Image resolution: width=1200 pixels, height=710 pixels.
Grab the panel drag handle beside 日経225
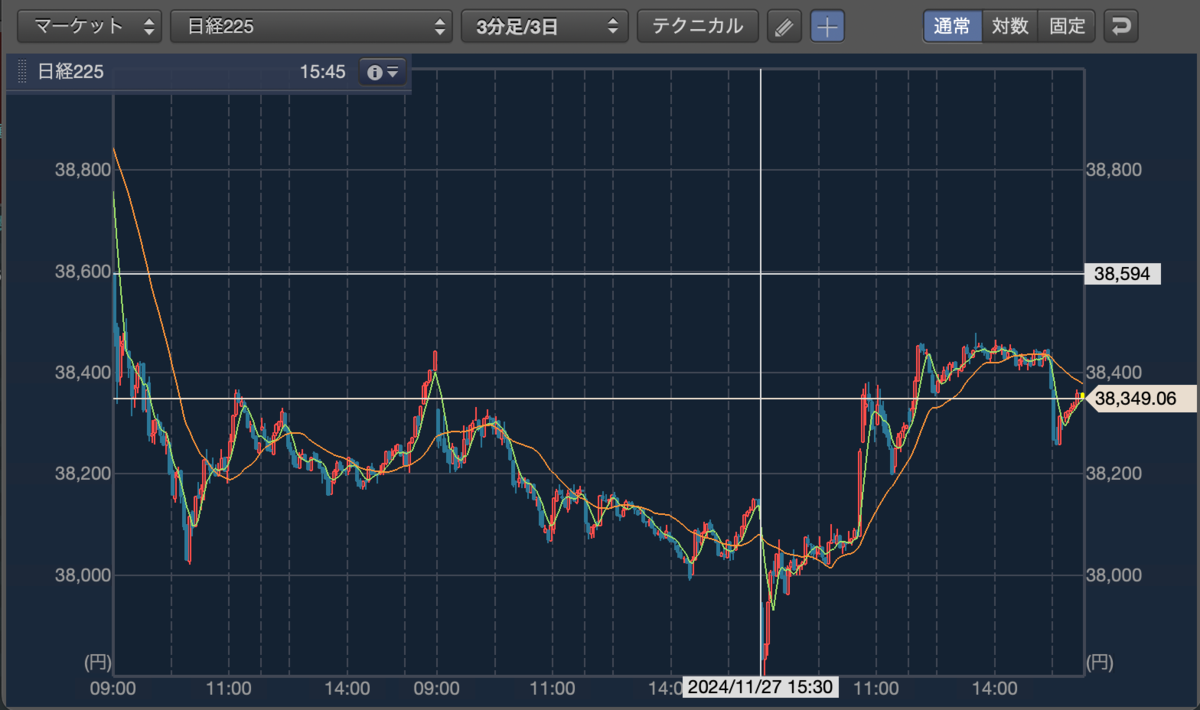click(x=21, y=72)
